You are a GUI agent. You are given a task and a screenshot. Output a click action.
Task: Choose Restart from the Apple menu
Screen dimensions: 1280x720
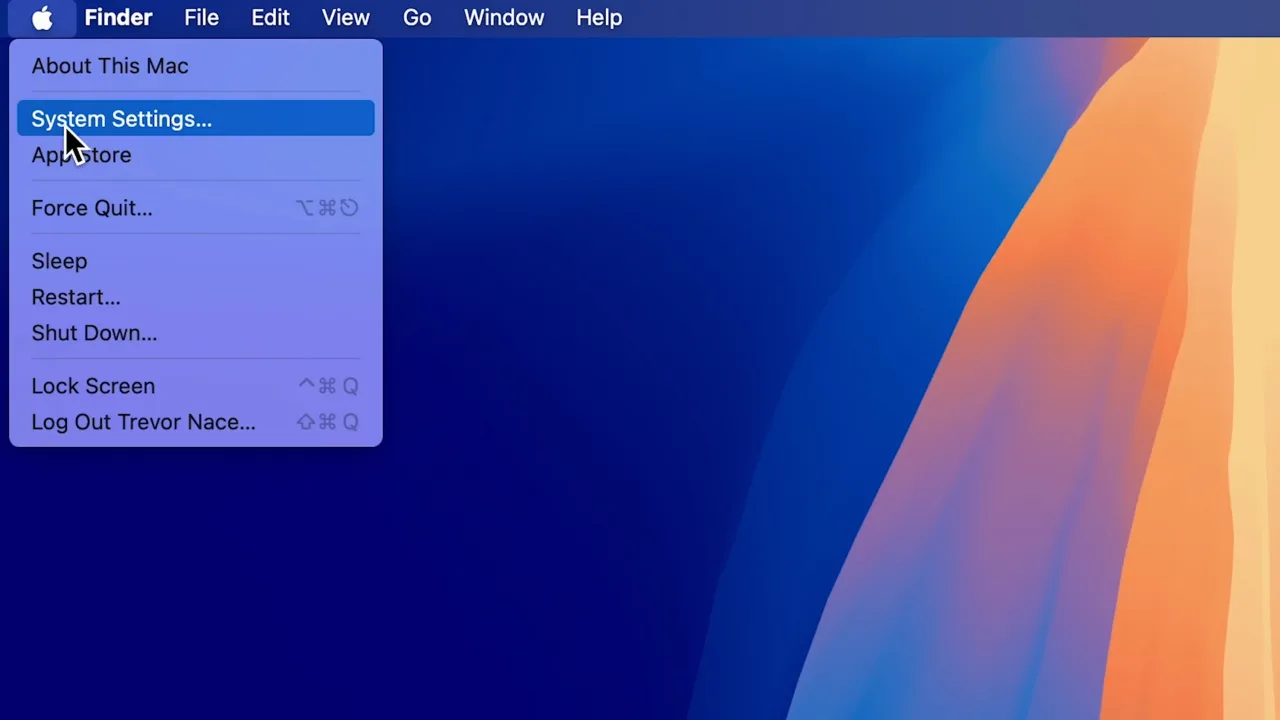click(76, 297)
